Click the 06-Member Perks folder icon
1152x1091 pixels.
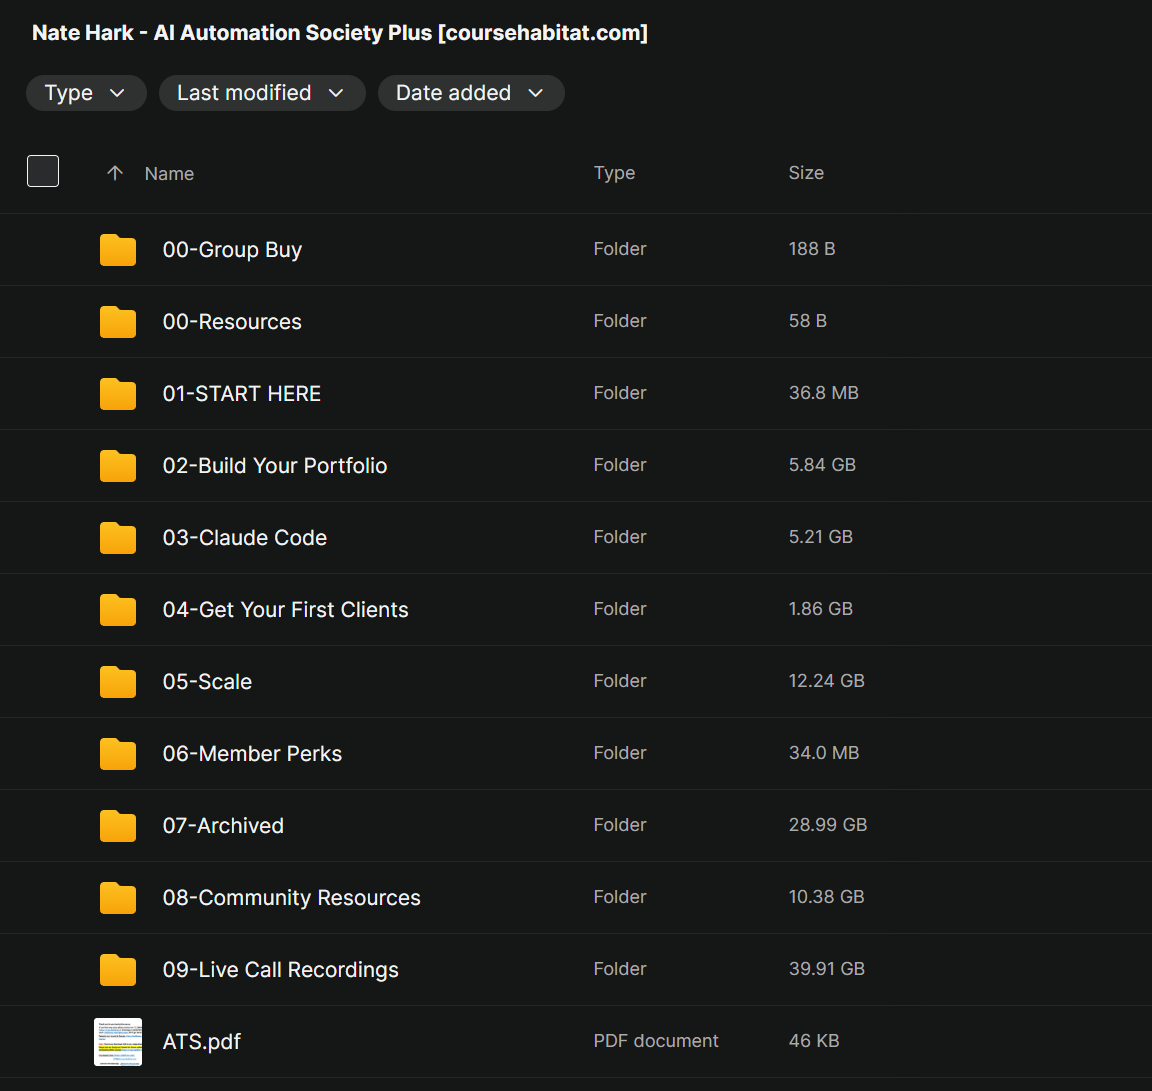[x=118, y=754]
